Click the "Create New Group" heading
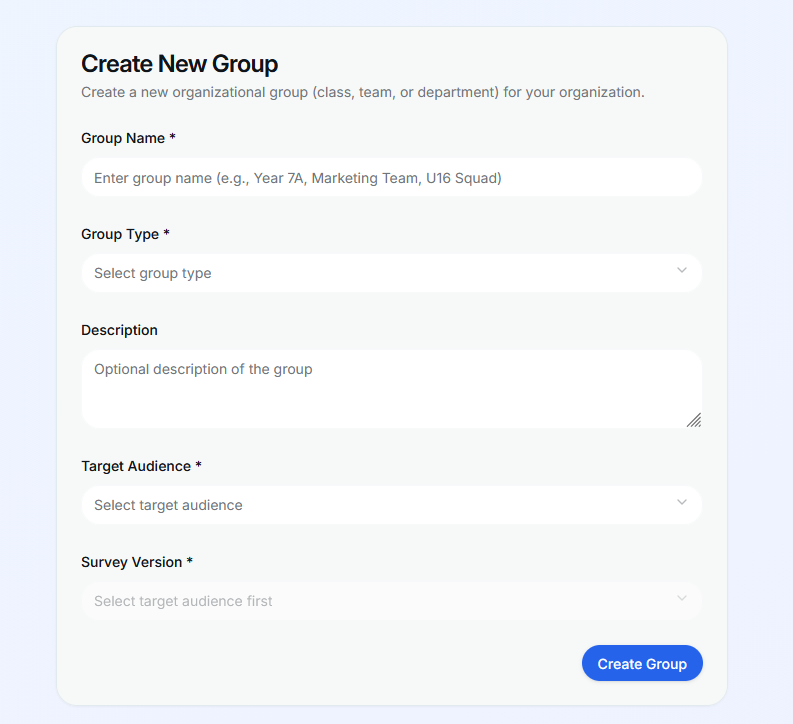 click(179, 64)
